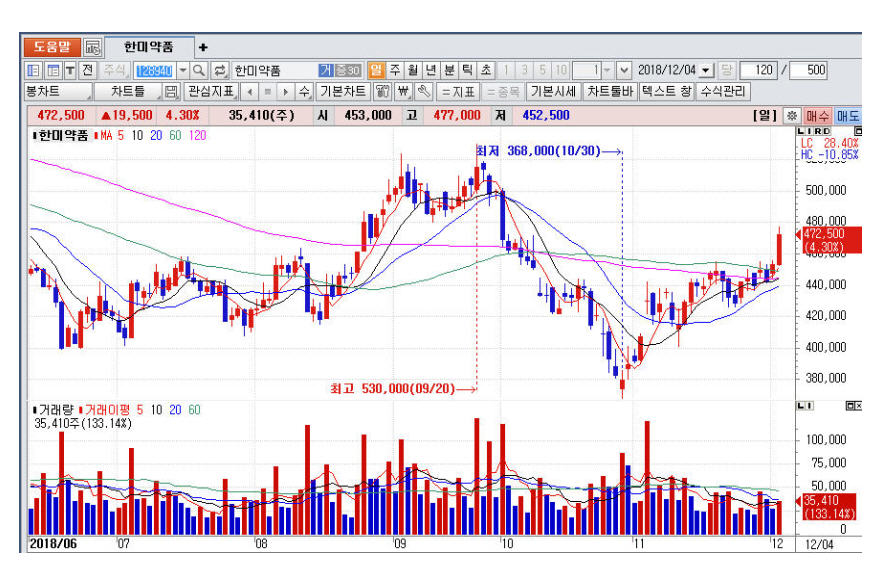Click the 매수 buy button
The height and width of the screenshot is (576, 889).
(x=817, y=115)
